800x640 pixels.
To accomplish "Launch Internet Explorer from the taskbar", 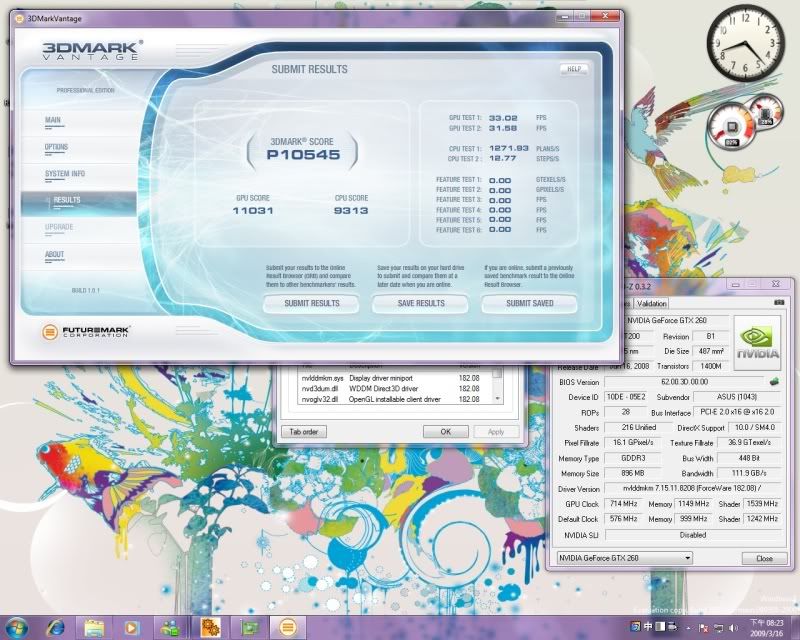I will tap(56, 627).
